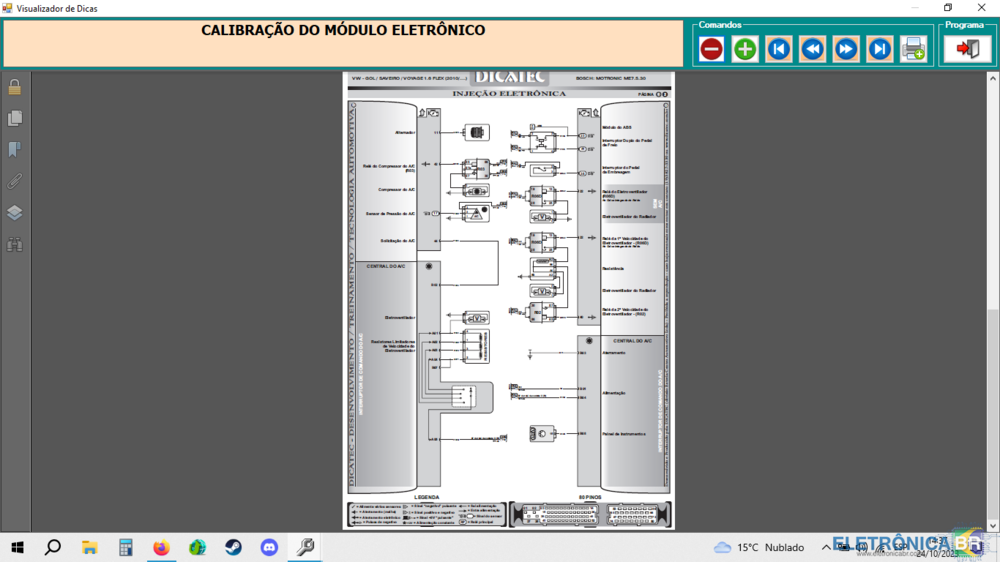1000x562 pixels.
Task: Open the padlock security panel
Action: (x=15, y=87)
